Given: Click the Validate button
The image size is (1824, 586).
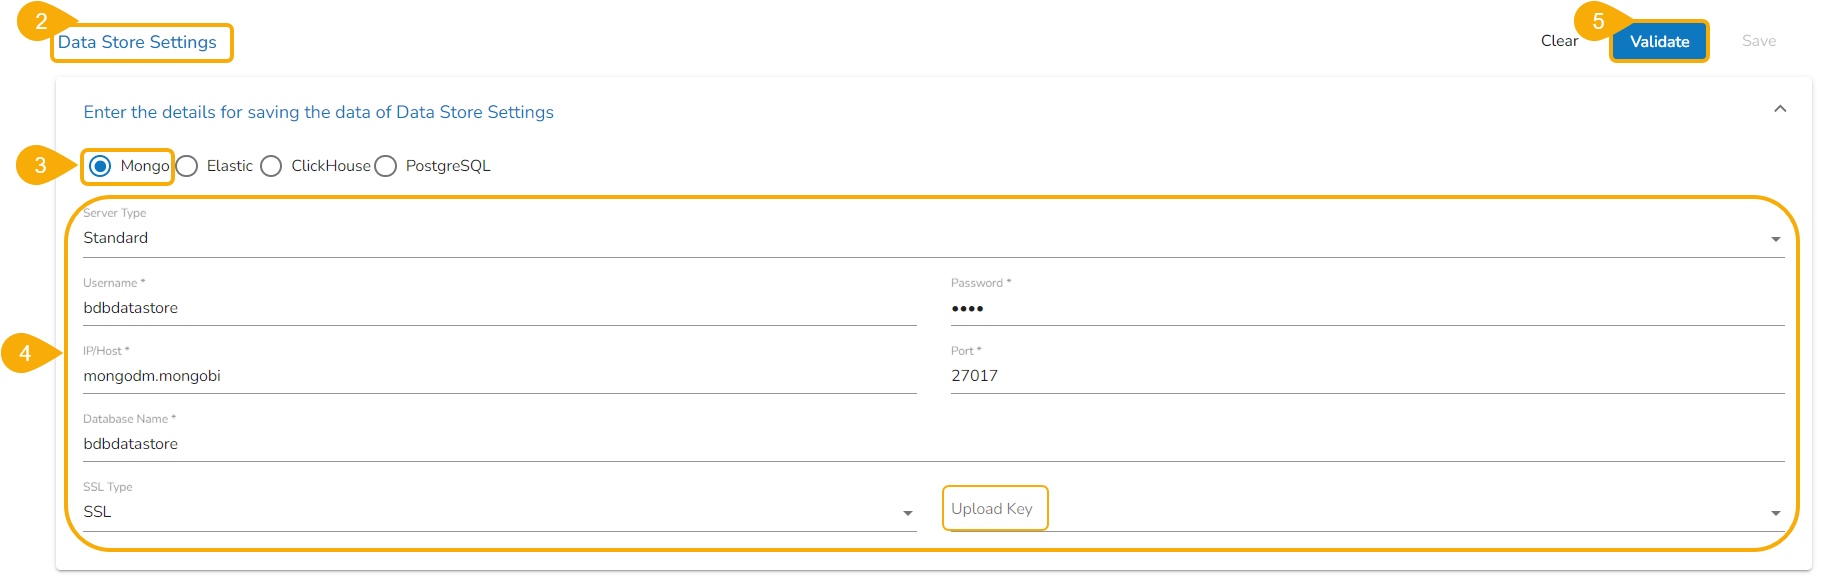Looking at the screenshot, I should pyautogui.click(x=1659, y=42).
